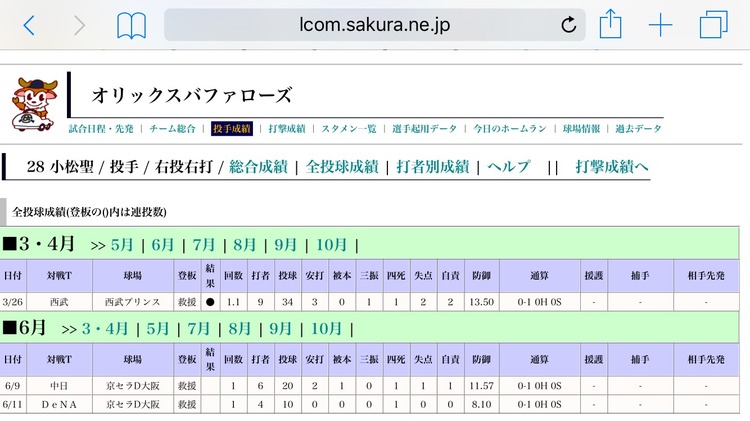
Task: Open the スタメン一覧 menu link
Action: pos(349,129)
